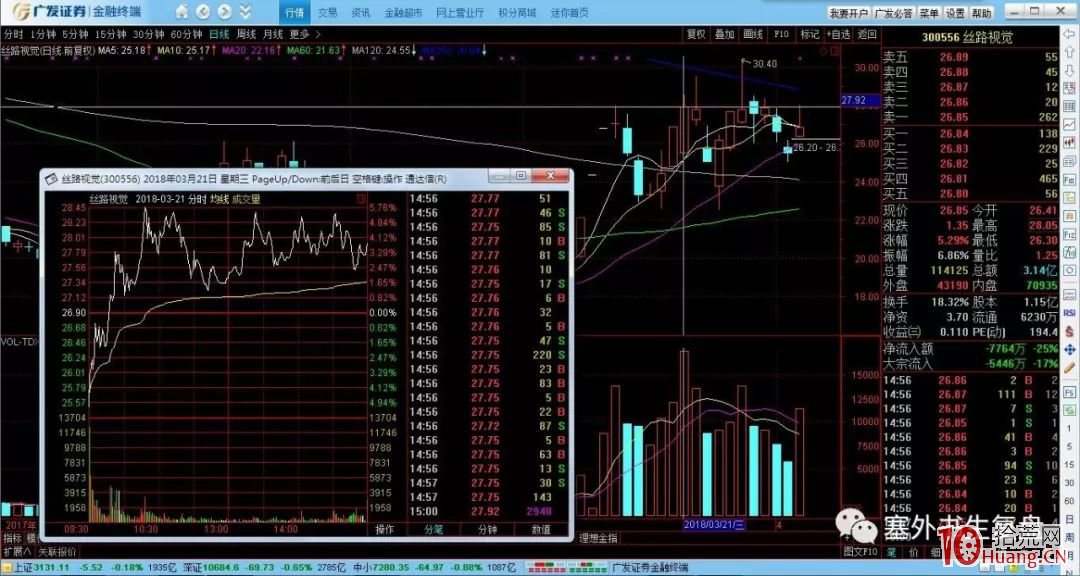Open the 叠加 overlay options
The width and height of the screenshot is (1080, 576).
[x=724, y=34]
